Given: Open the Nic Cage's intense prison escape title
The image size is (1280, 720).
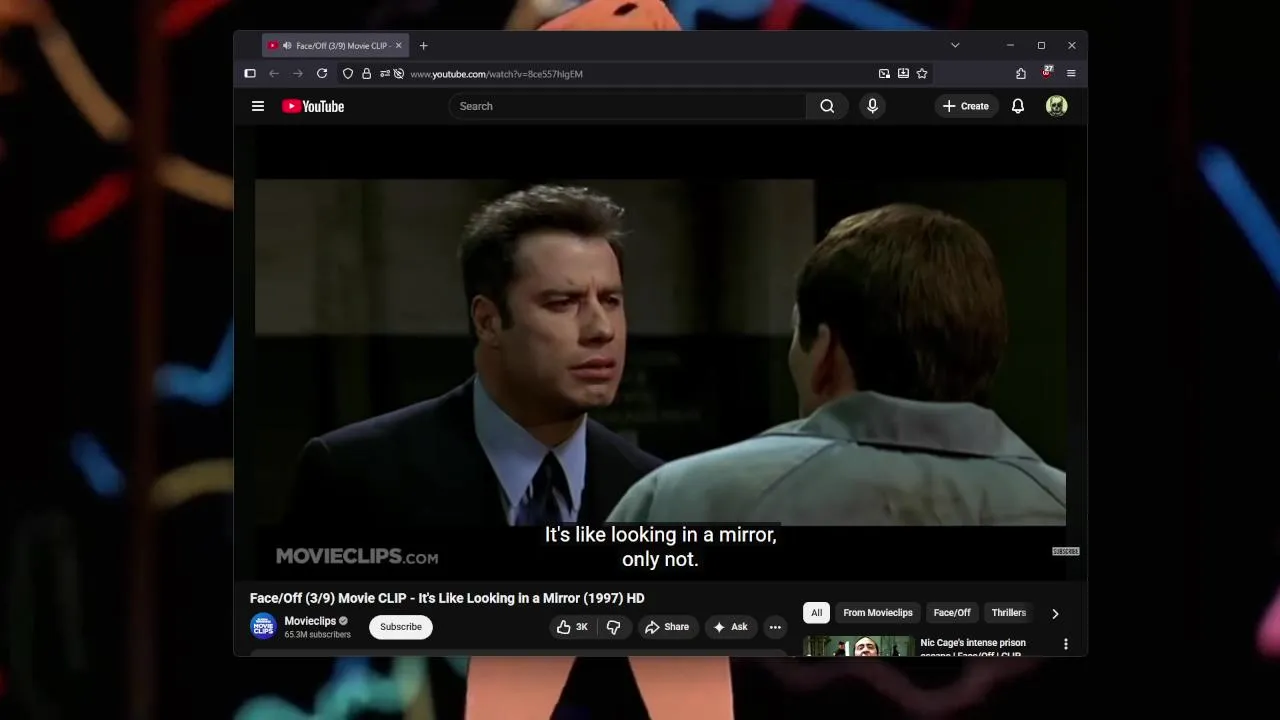Looking at the screenshot, I should click(x=971, y=648).
